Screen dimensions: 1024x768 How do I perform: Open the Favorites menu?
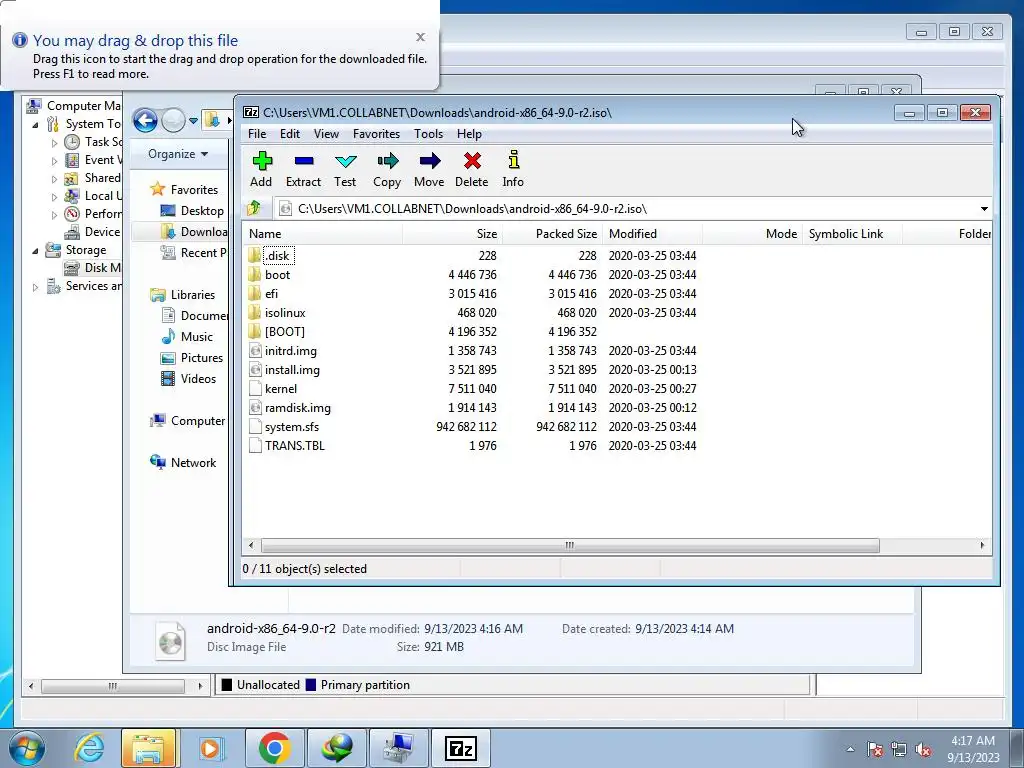click(376, 134)
